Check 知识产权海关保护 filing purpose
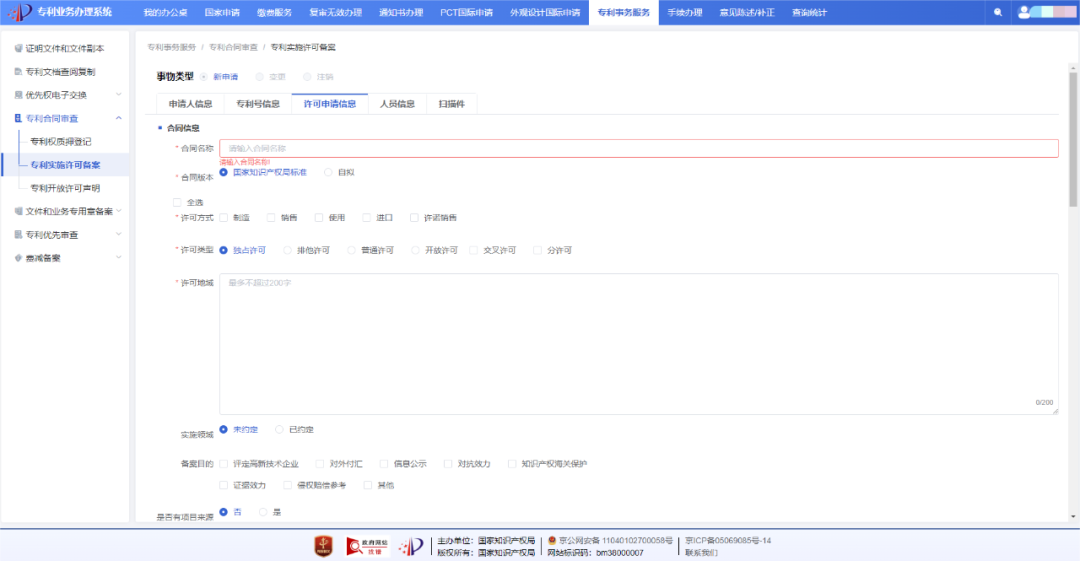Viewport: 1080px width, 561px height. pyautogui.click(x=512, y=464)
